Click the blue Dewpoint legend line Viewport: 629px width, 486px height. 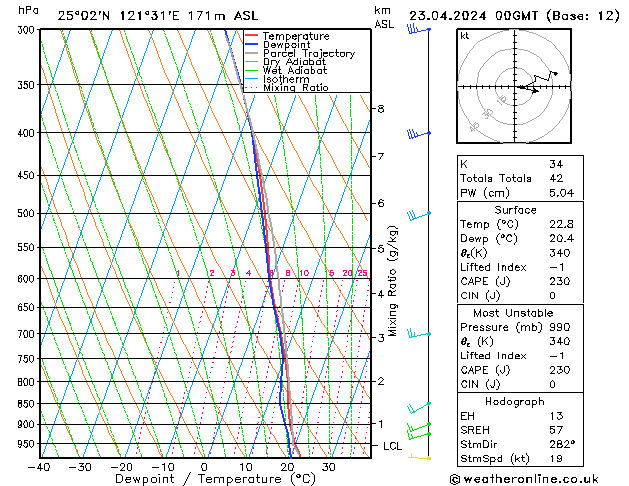pos(251,44)
